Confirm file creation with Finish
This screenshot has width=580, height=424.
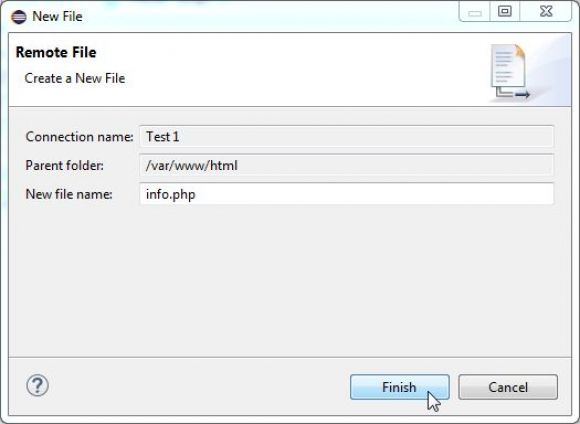400,387
